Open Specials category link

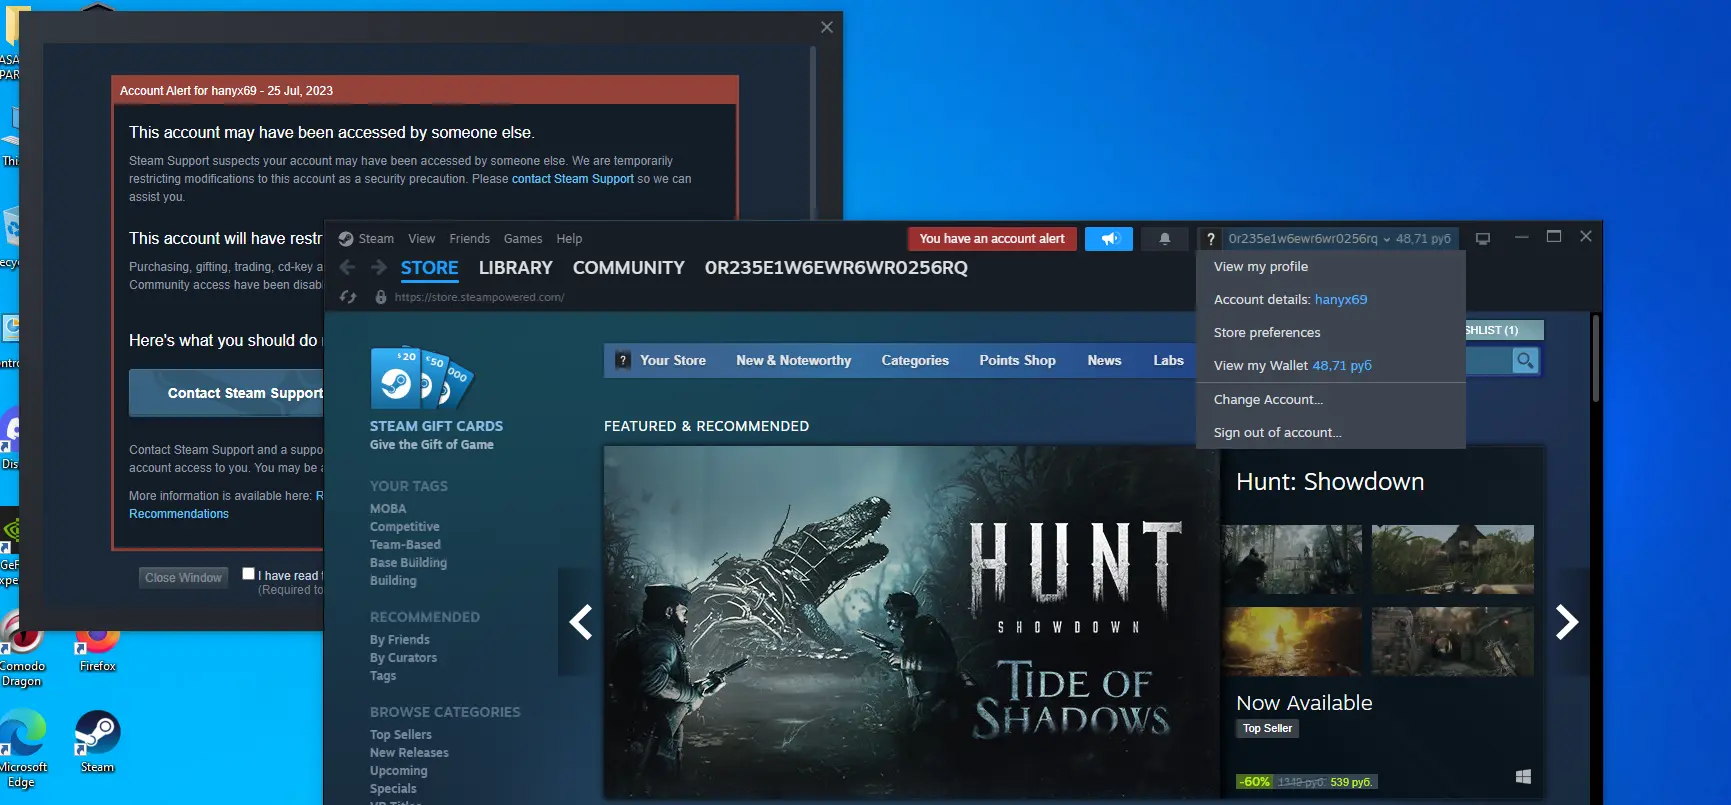pyautogui.click(x=393, y=789)
